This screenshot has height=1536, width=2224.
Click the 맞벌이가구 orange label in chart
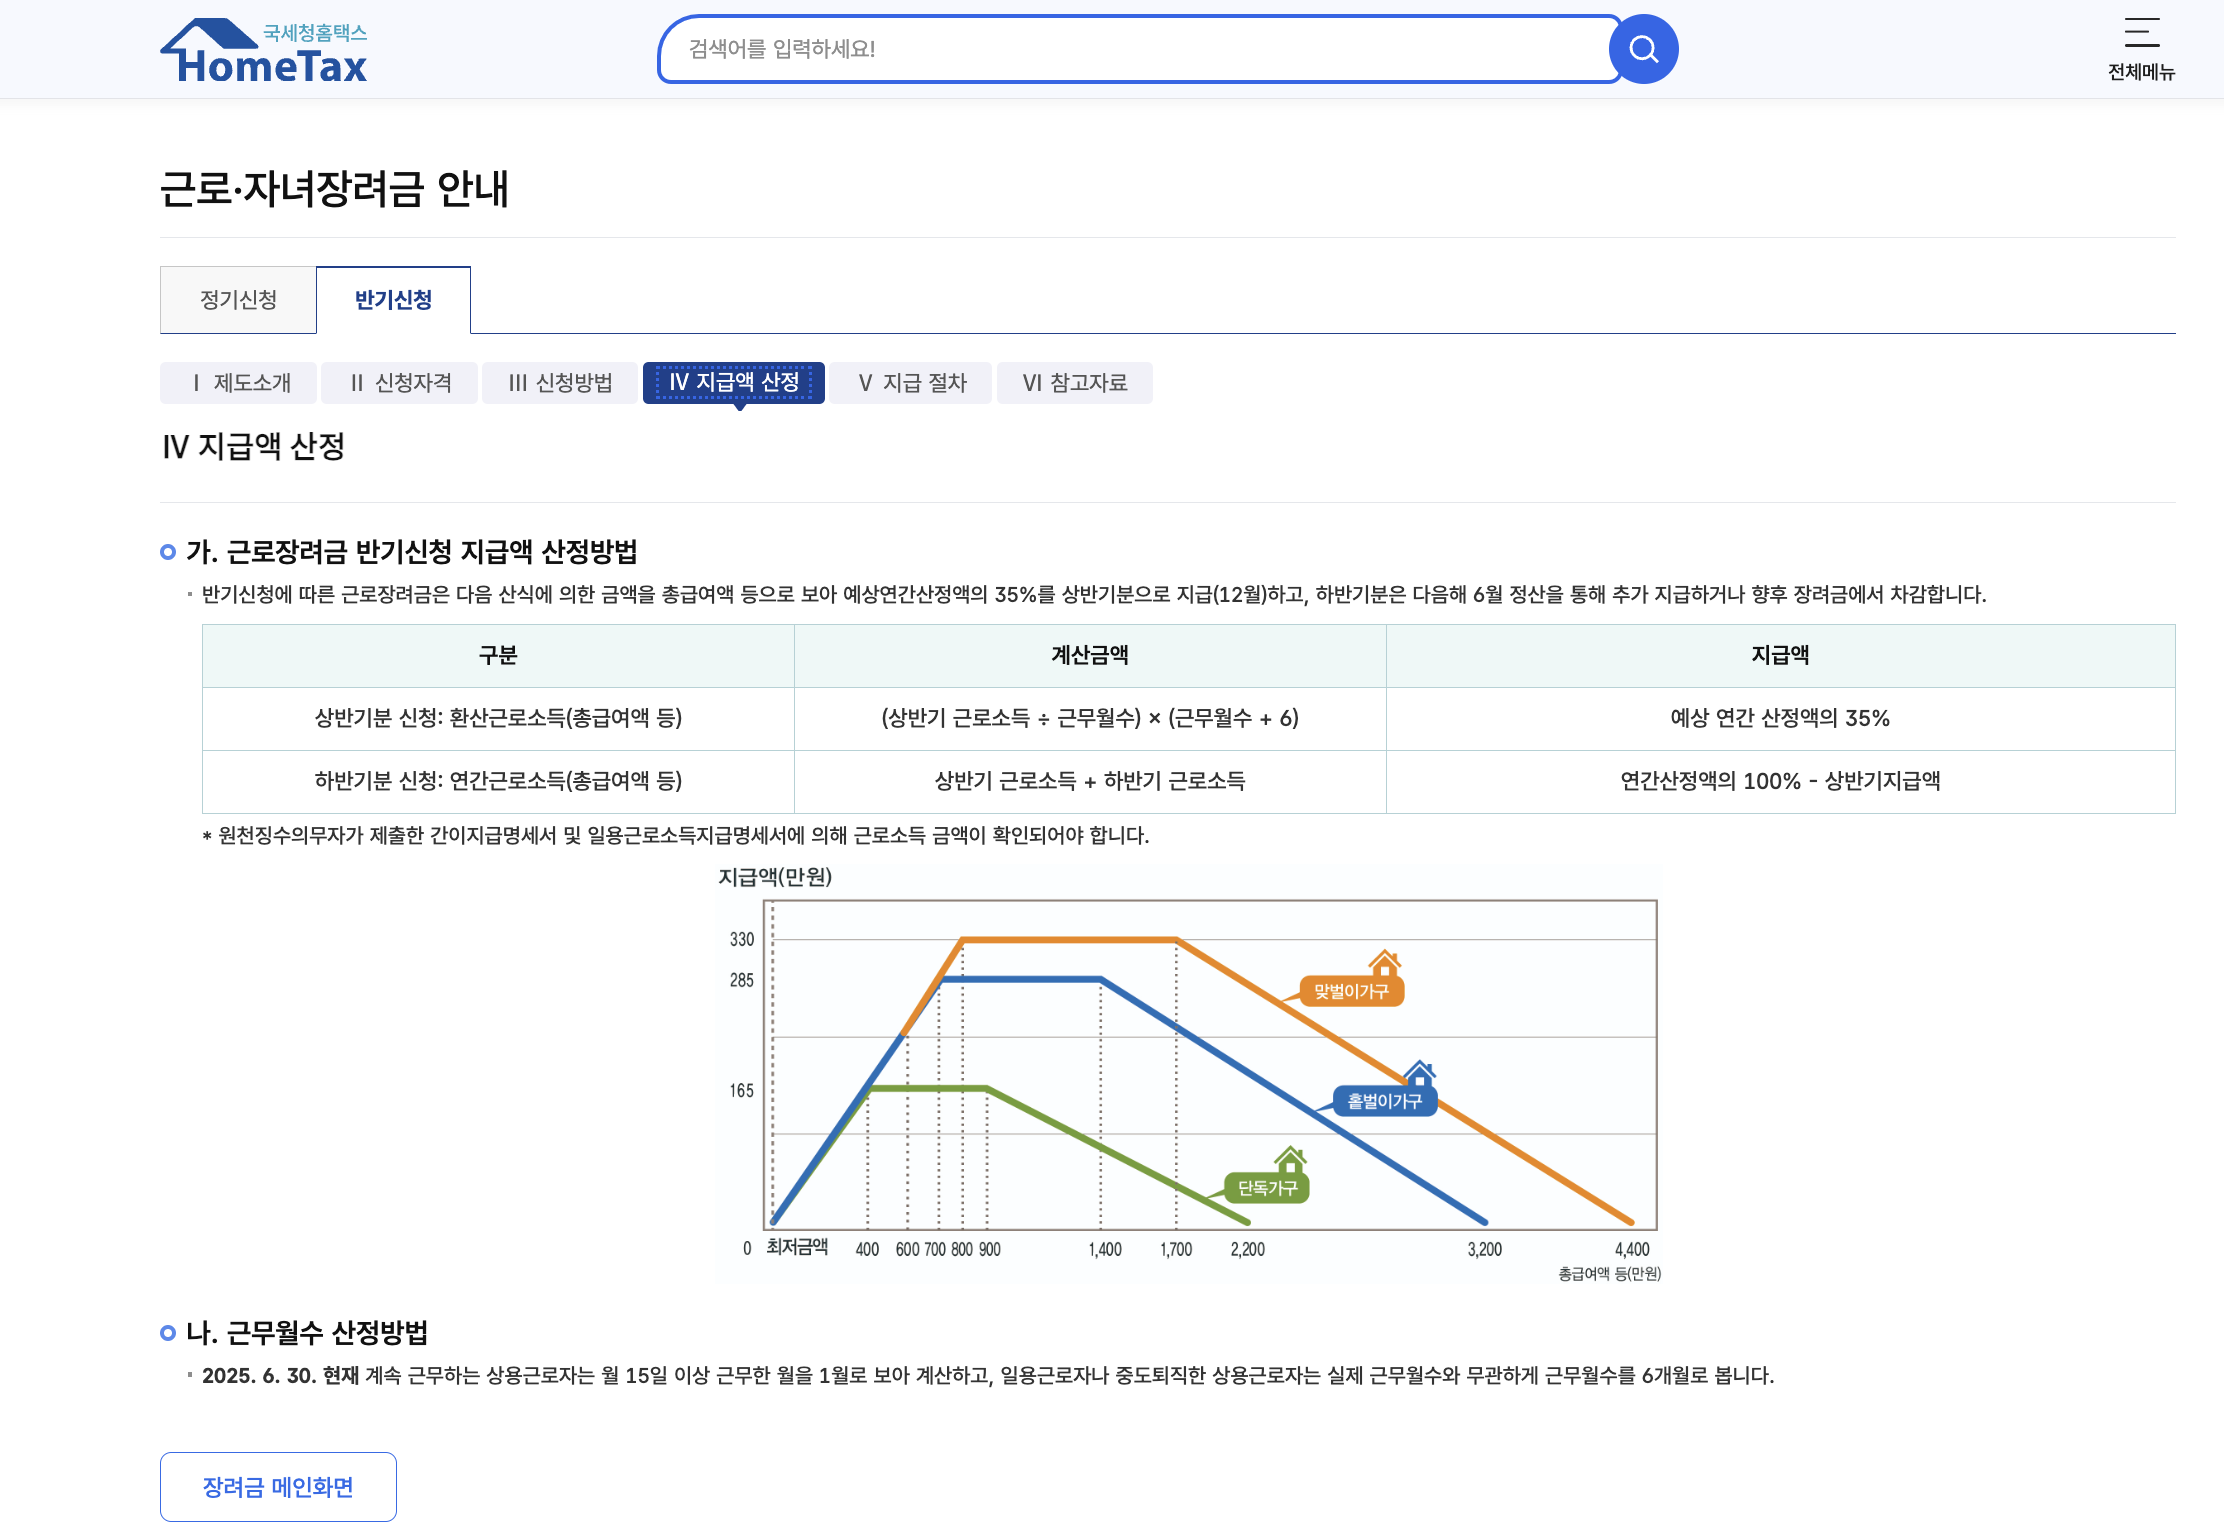point(1351,991)
